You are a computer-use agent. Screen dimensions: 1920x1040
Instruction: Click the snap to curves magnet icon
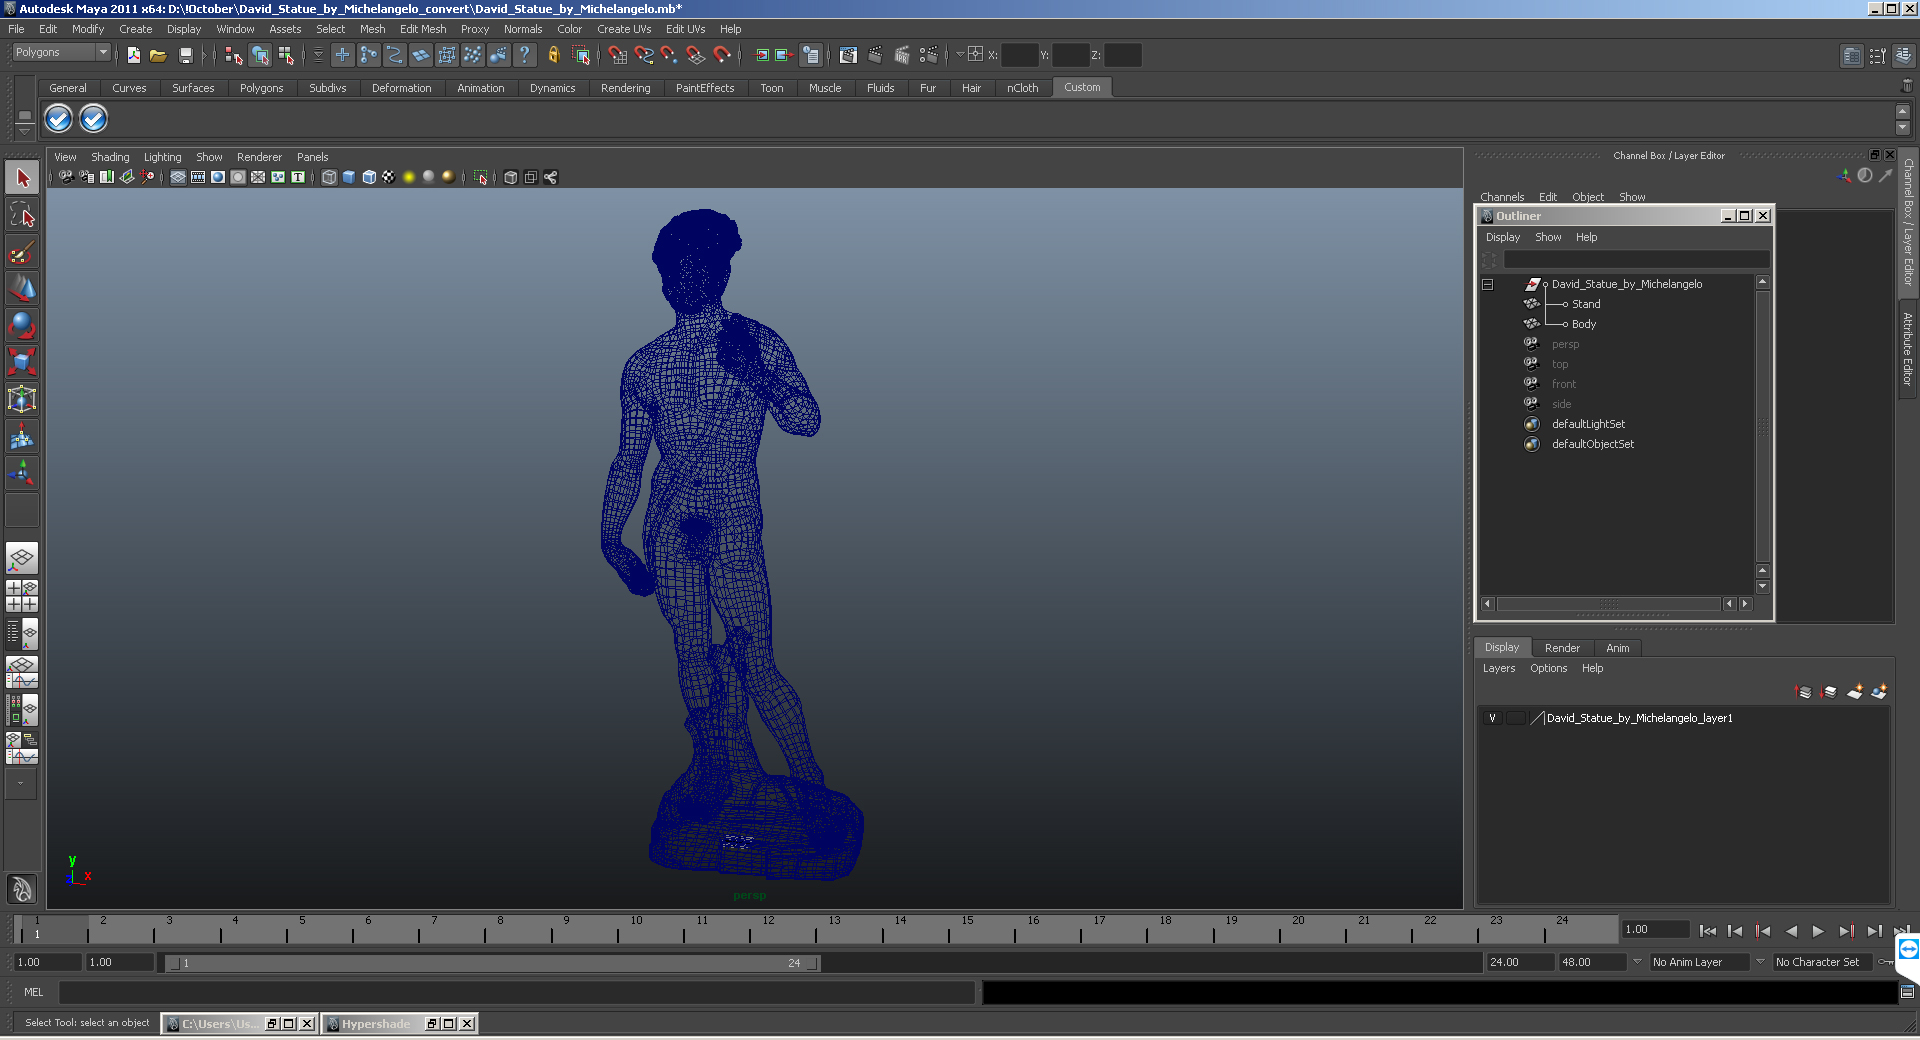[644, 55]
